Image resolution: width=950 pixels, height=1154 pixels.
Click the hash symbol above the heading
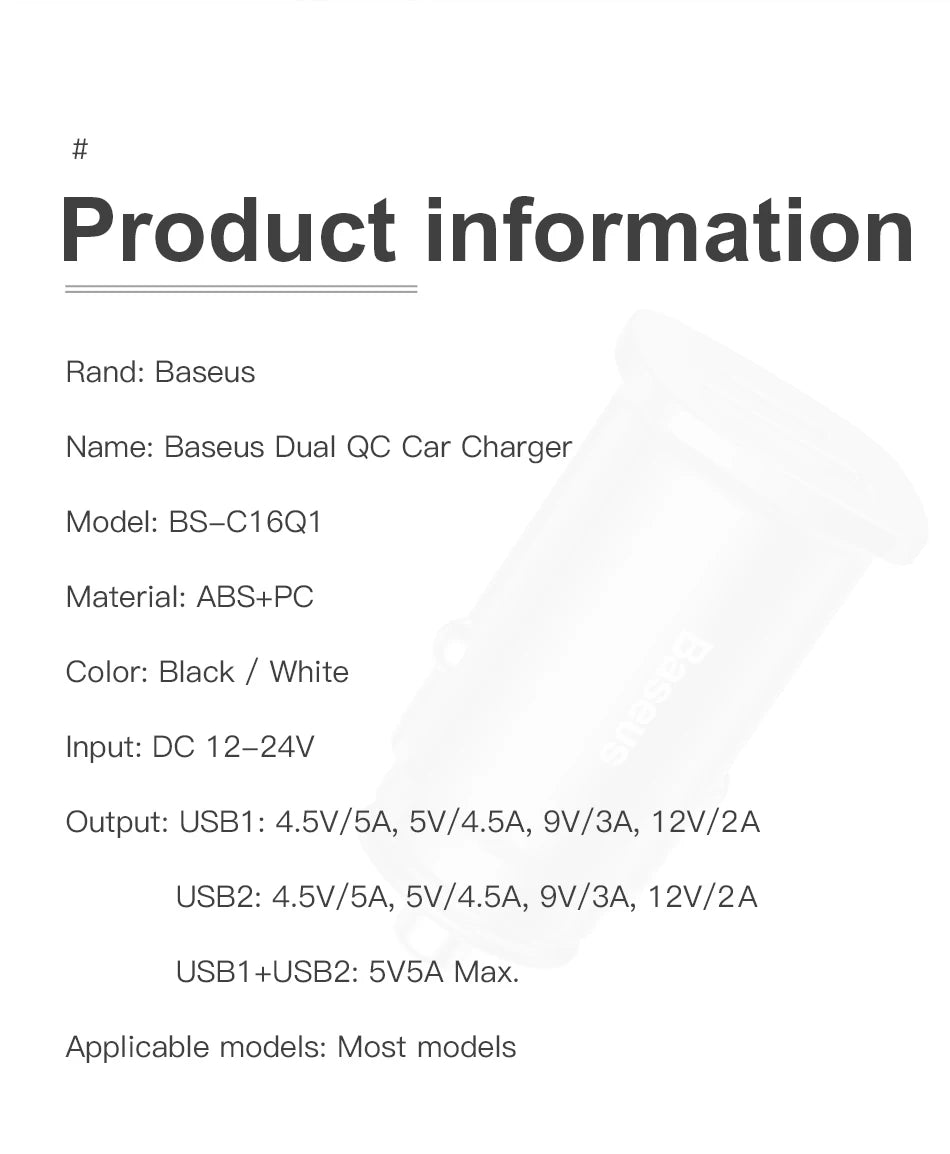click(80, 150)
